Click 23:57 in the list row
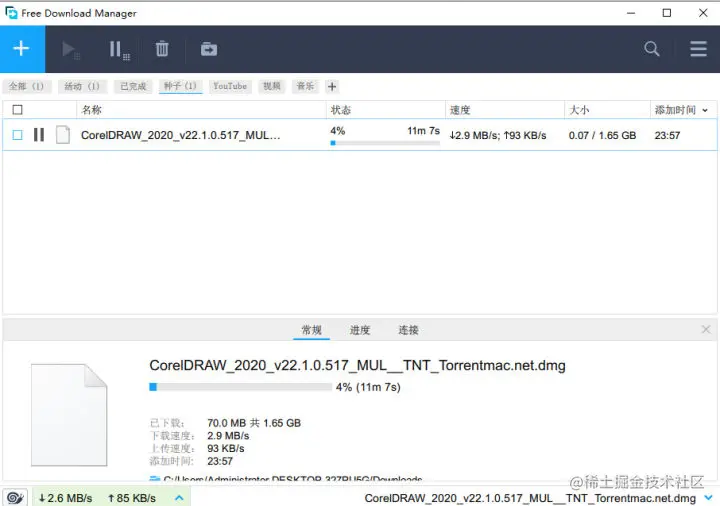This screenshot has height=506, width=720. point(667,135)
